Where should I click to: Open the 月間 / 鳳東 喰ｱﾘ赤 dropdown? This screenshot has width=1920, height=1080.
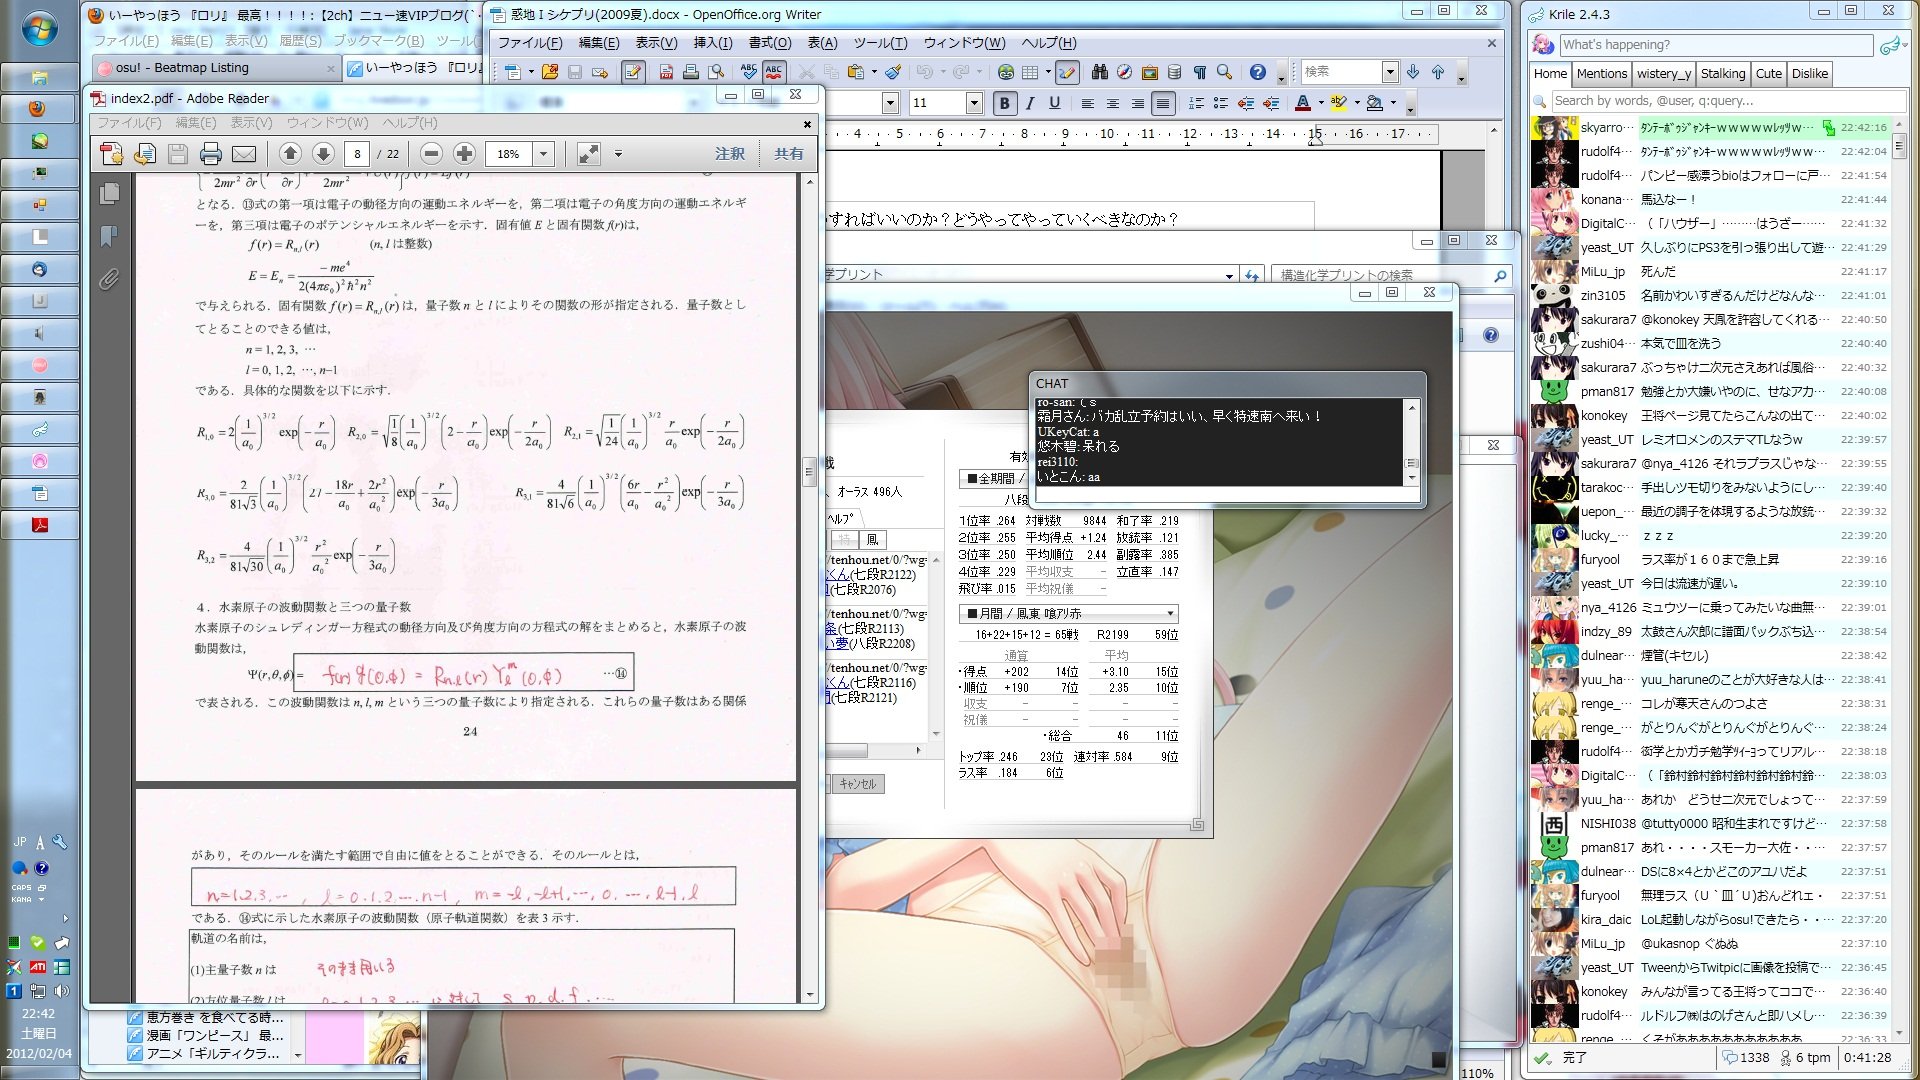[x=1068, y=613]
